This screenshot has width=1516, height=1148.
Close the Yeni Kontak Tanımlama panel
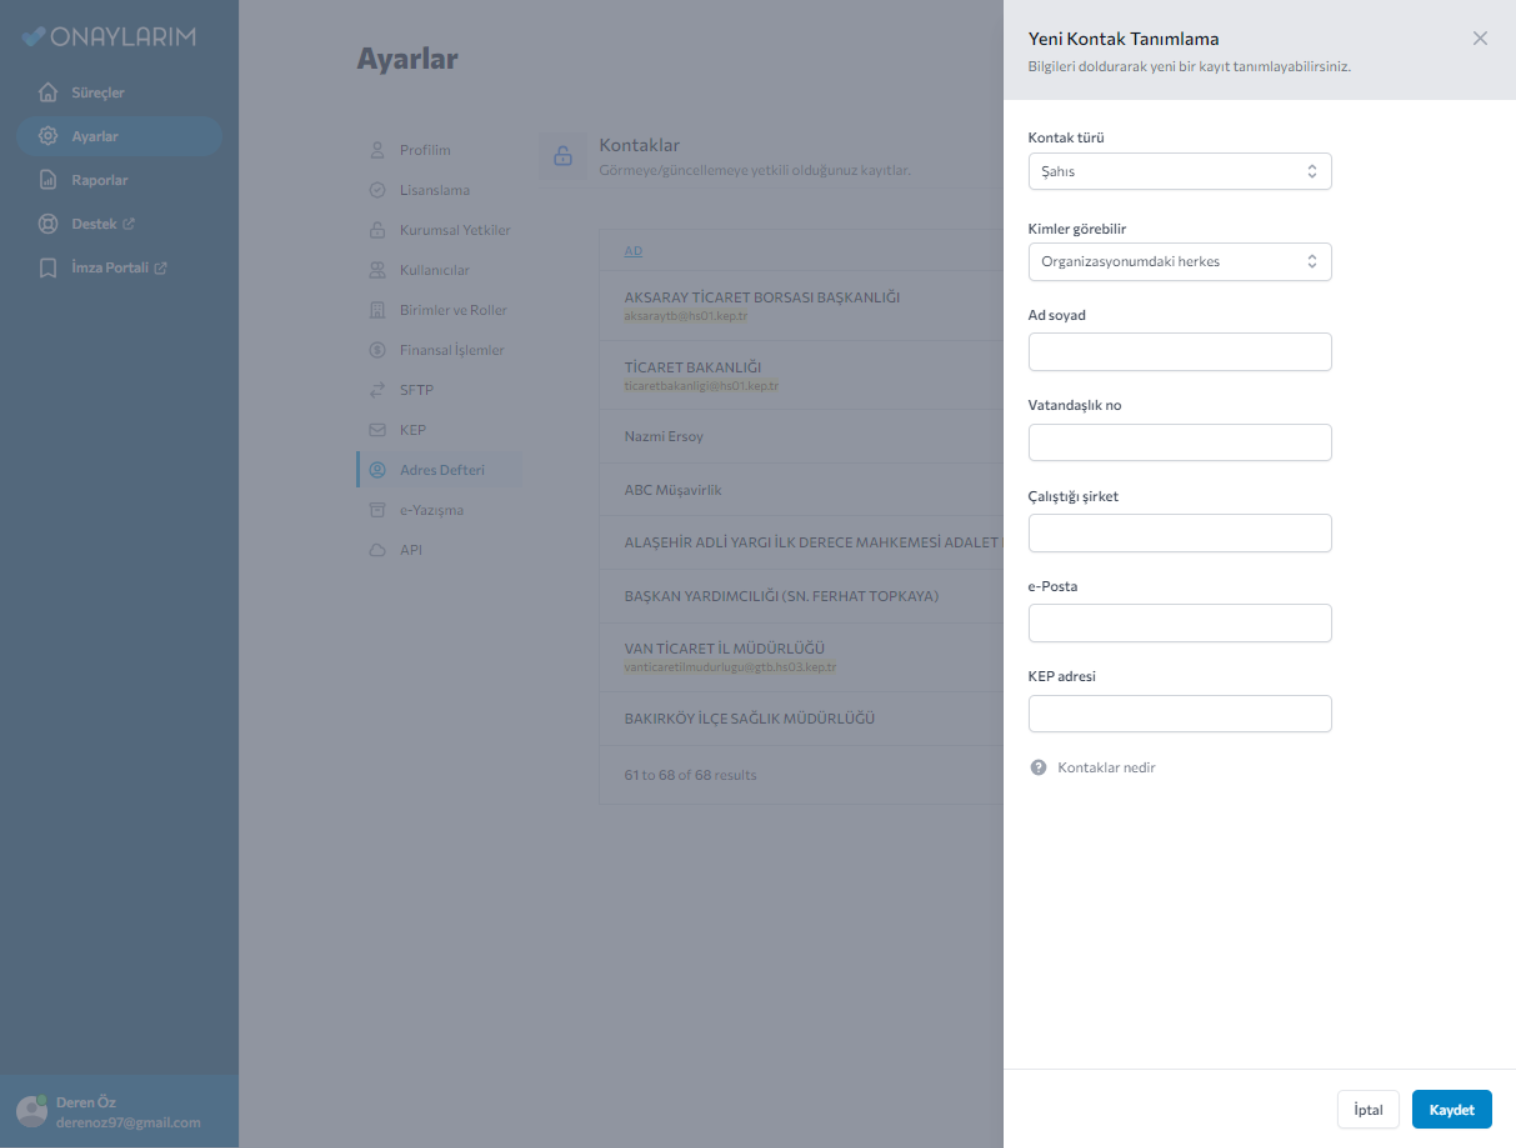1479,38
